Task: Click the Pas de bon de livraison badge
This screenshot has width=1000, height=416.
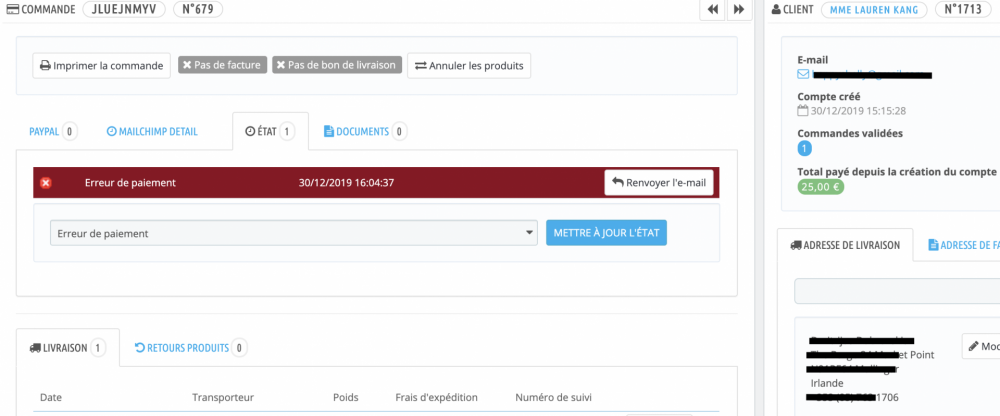Action: click(x=337, y=65)
